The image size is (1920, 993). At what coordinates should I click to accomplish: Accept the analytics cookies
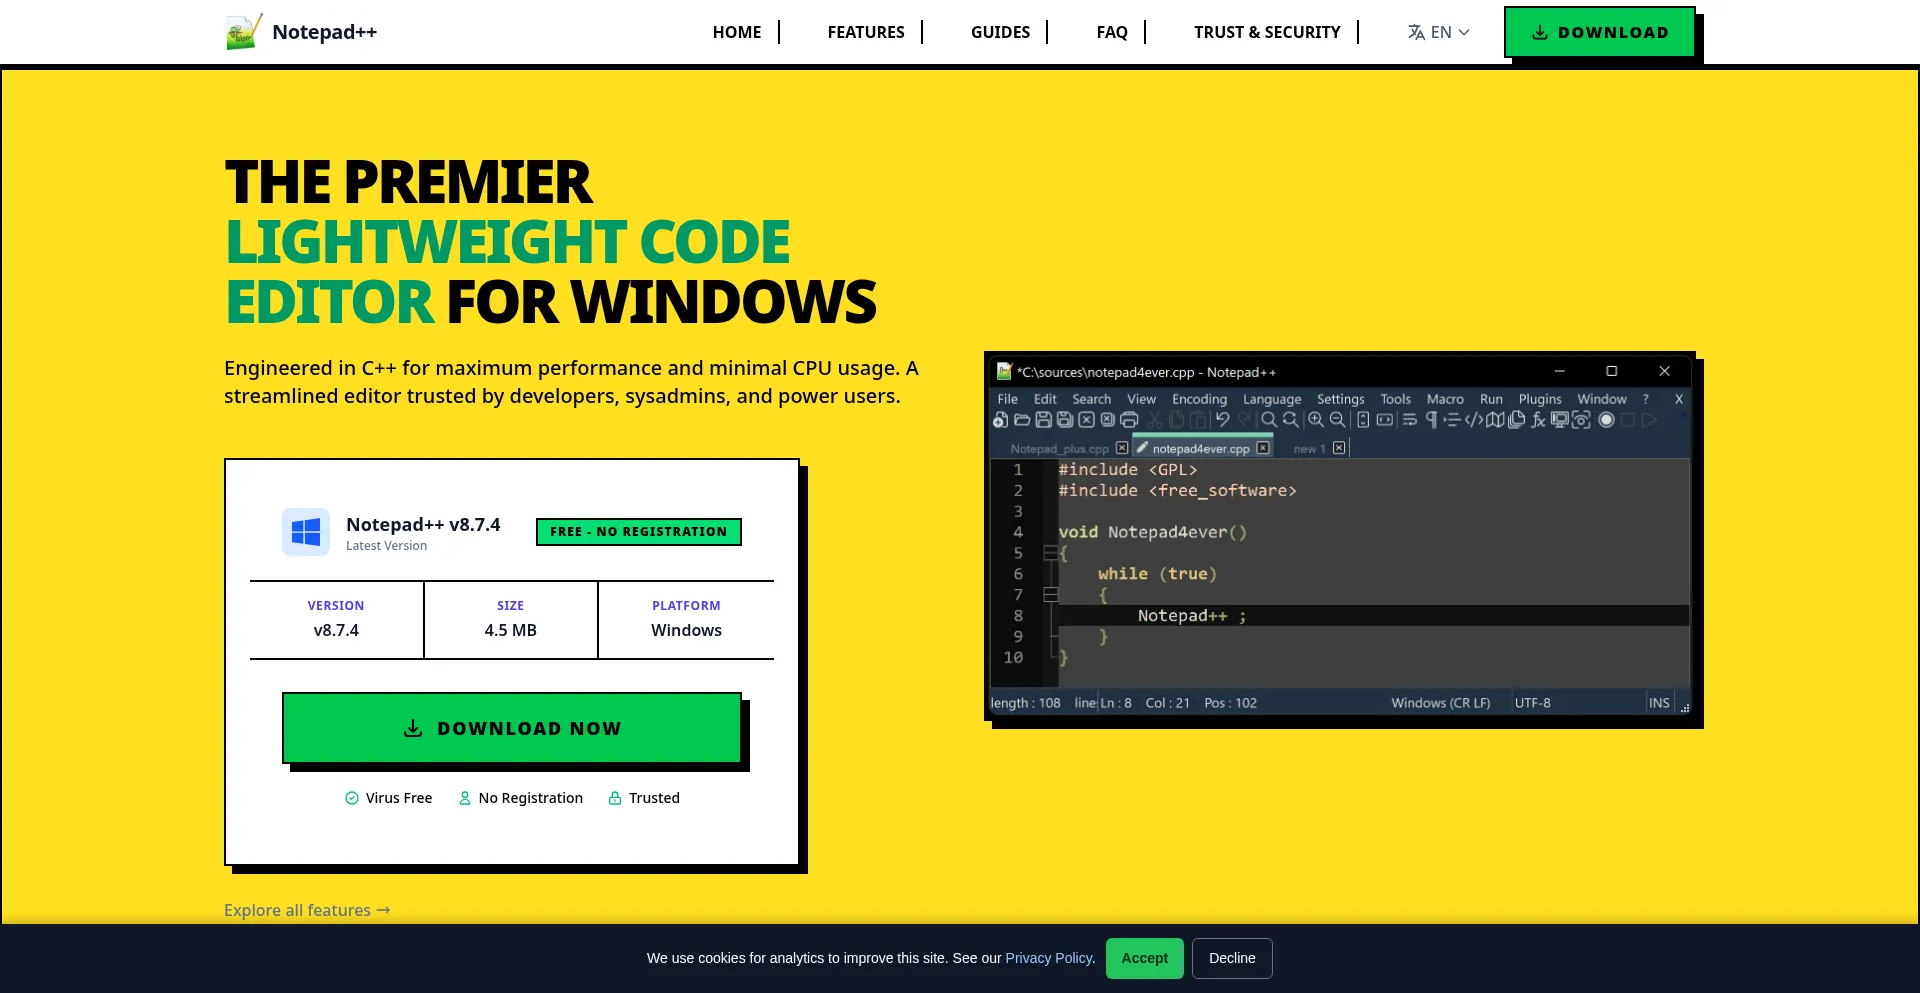(1145, 958)
